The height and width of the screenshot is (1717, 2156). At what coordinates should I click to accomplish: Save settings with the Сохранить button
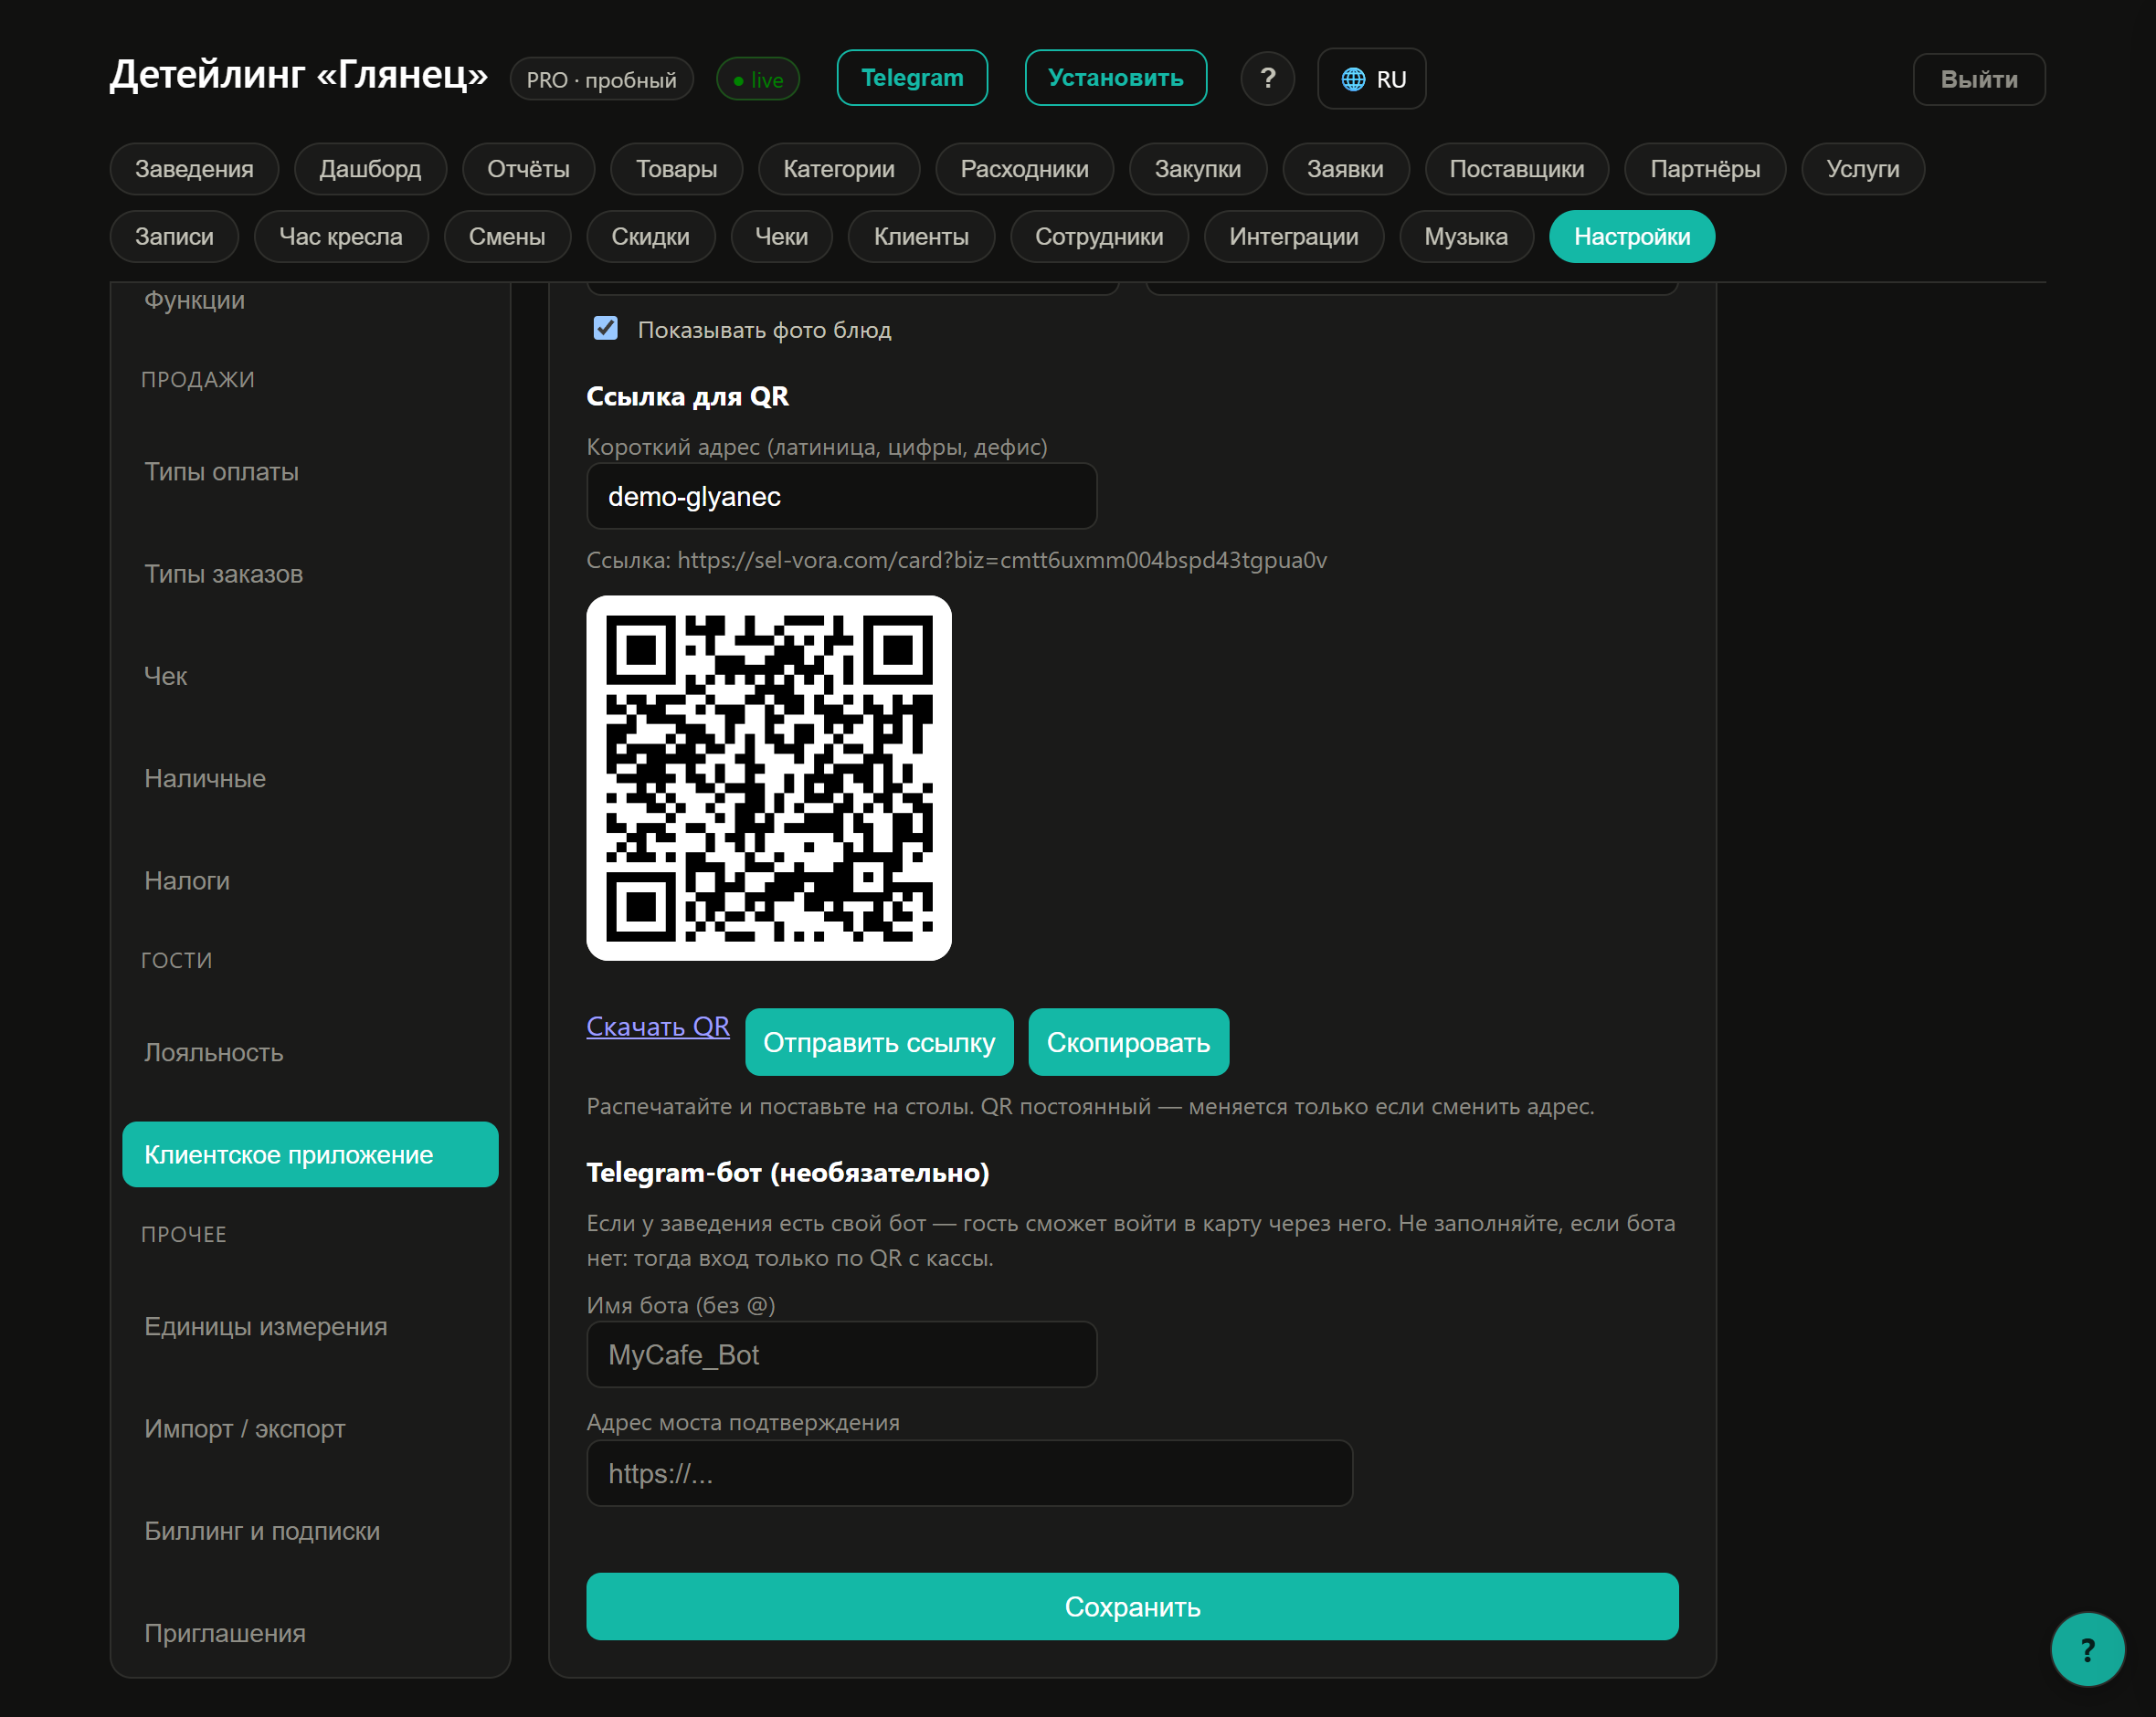coord(1132,1606)
